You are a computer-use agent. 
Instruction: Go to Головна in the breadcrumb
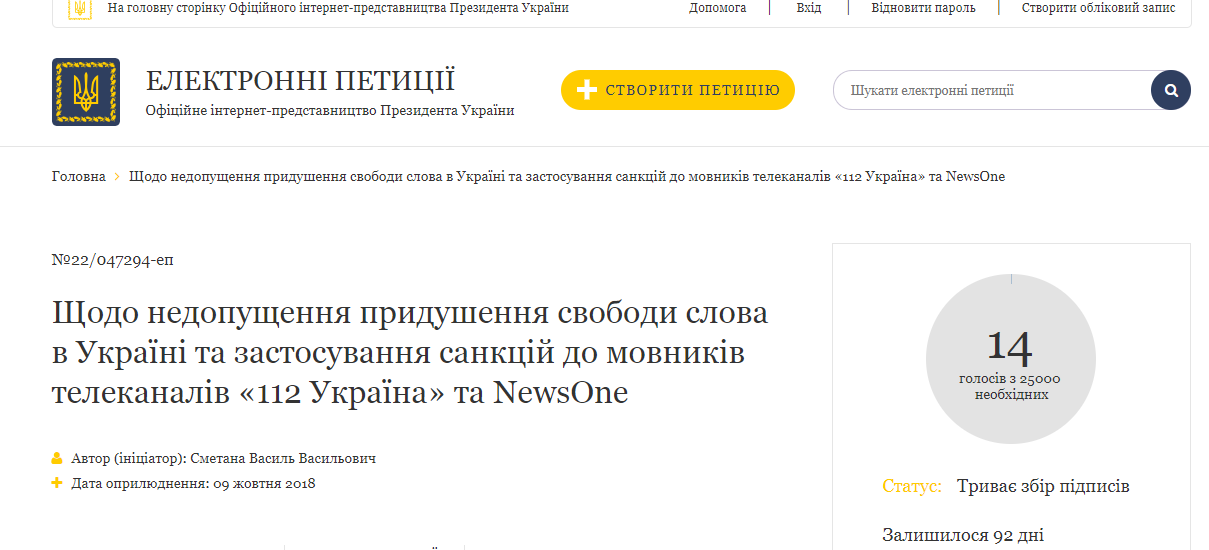pyautogui.click(x=78, y=176)
